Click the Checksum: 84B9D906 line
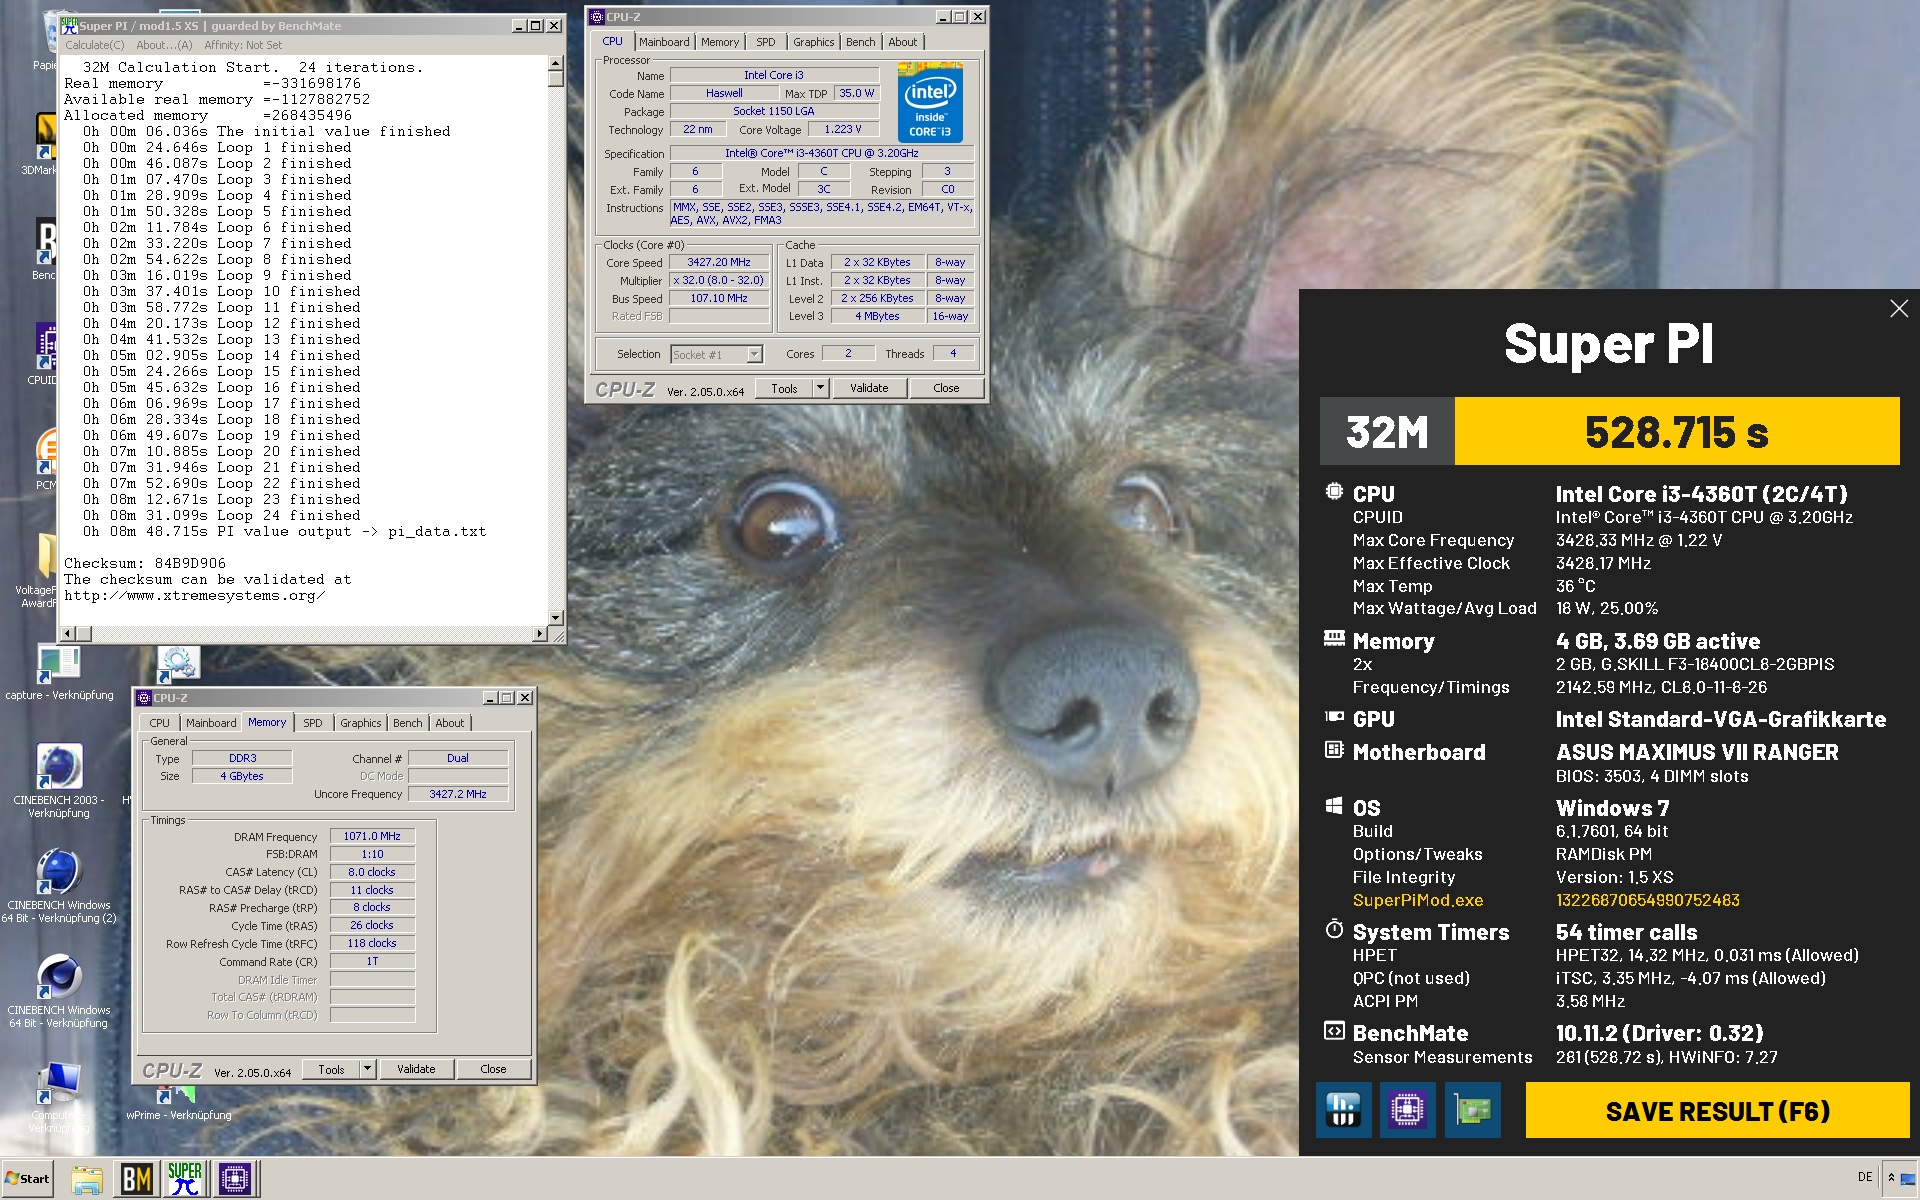The height and width of the screenshot is (1200, 1920). [x=145, y=563]
